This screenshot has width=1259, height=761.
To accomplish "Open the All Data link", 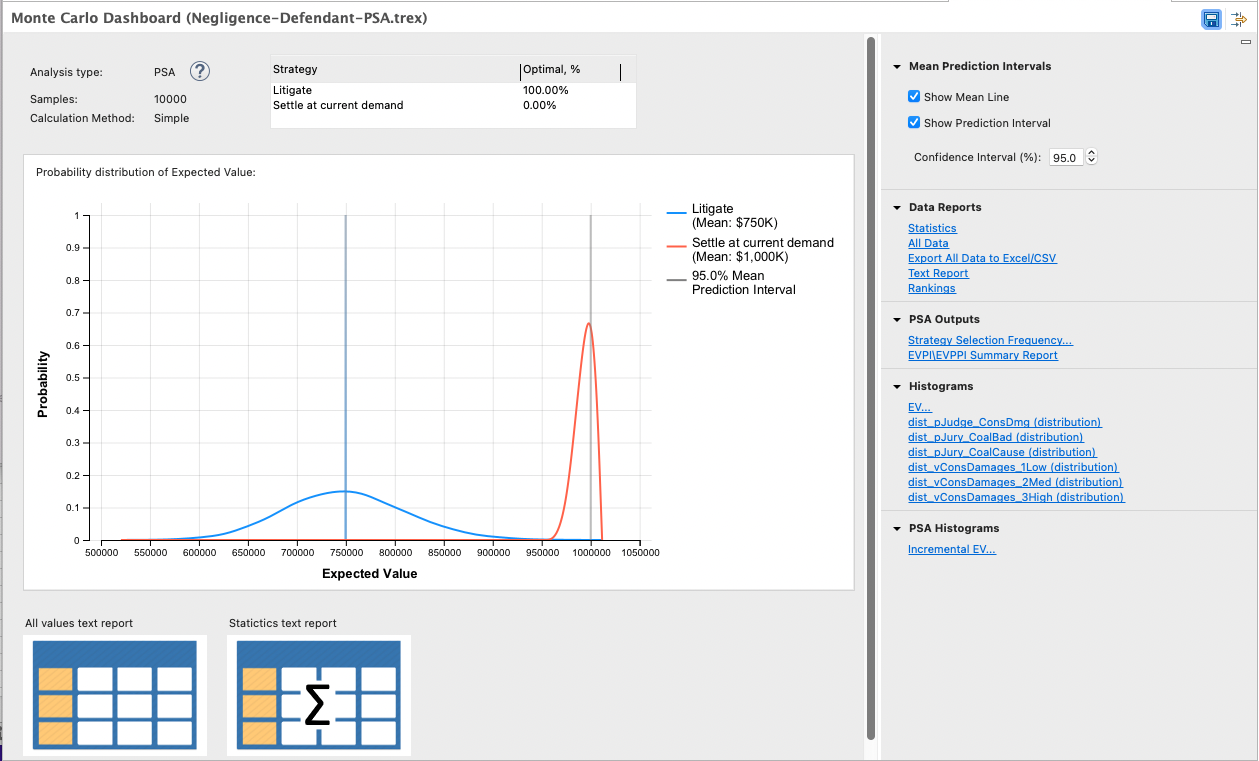I will point(928,243).
